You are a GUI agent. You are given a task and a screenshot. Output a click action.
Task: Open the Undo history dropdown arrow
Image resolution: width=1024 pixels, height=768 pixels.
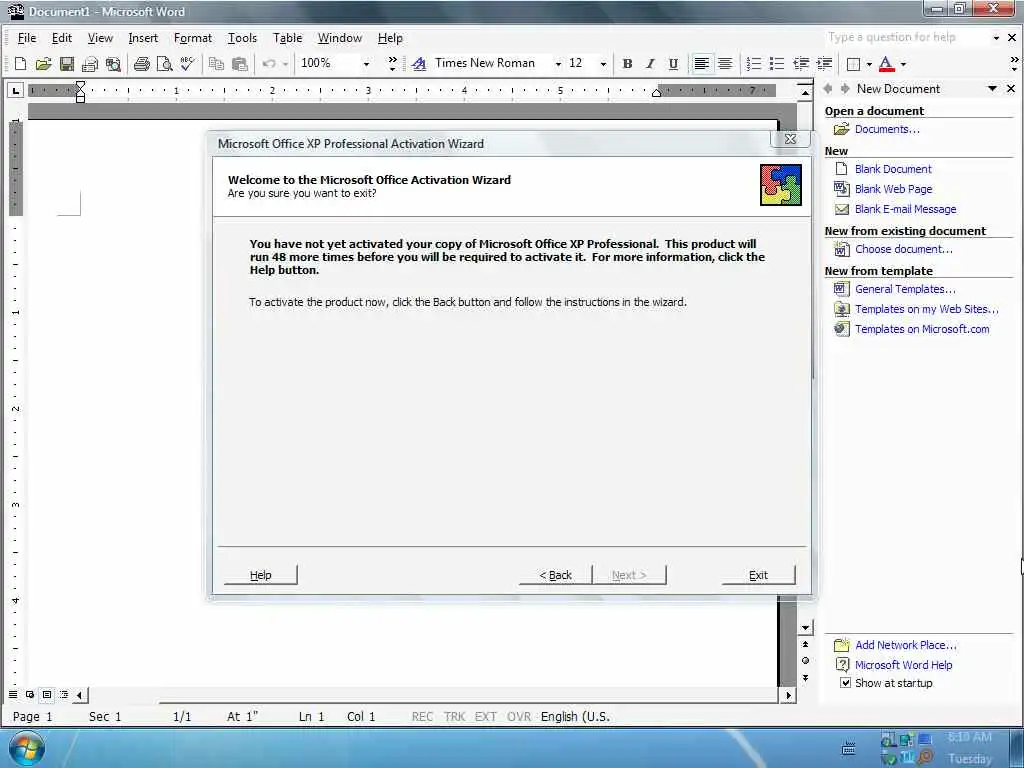click(285, 63)
